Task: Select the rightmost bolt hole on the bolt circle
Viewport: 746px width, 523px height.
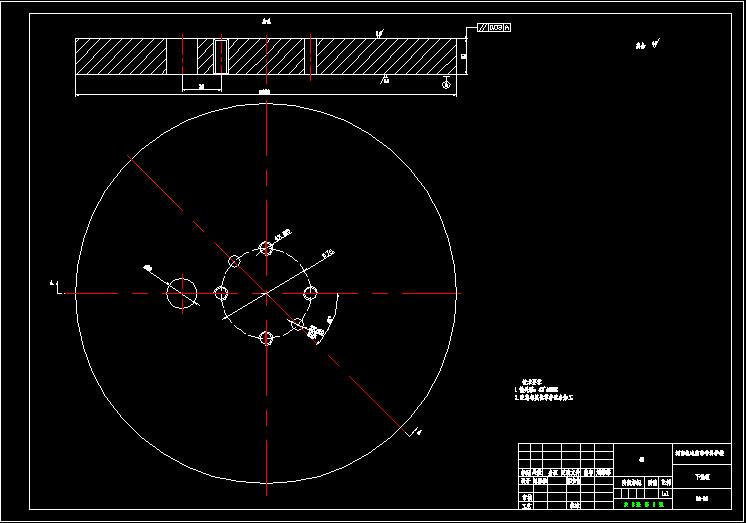Action: pos(310,293)
